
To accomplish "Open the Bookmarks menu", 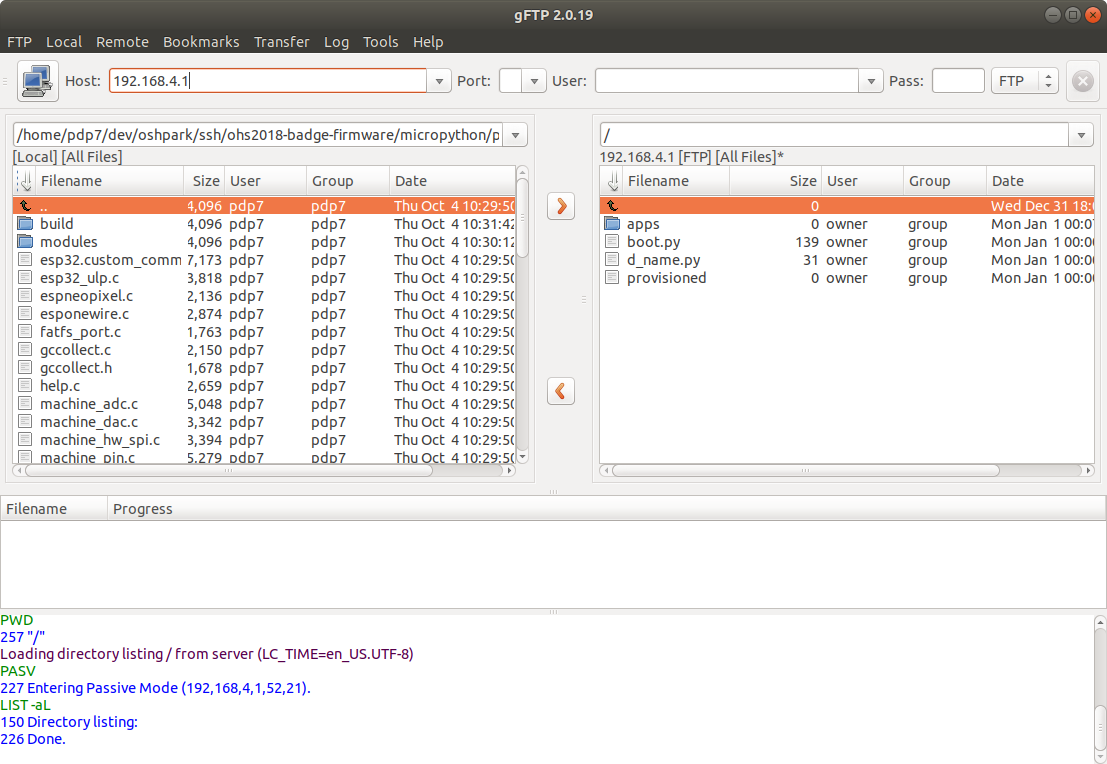I will (x=201, y=42).
